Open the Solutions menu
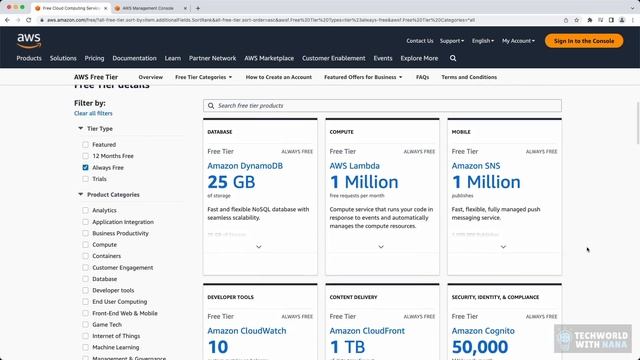This screenshot has width=640, height=360. click(x=63, y=58)
